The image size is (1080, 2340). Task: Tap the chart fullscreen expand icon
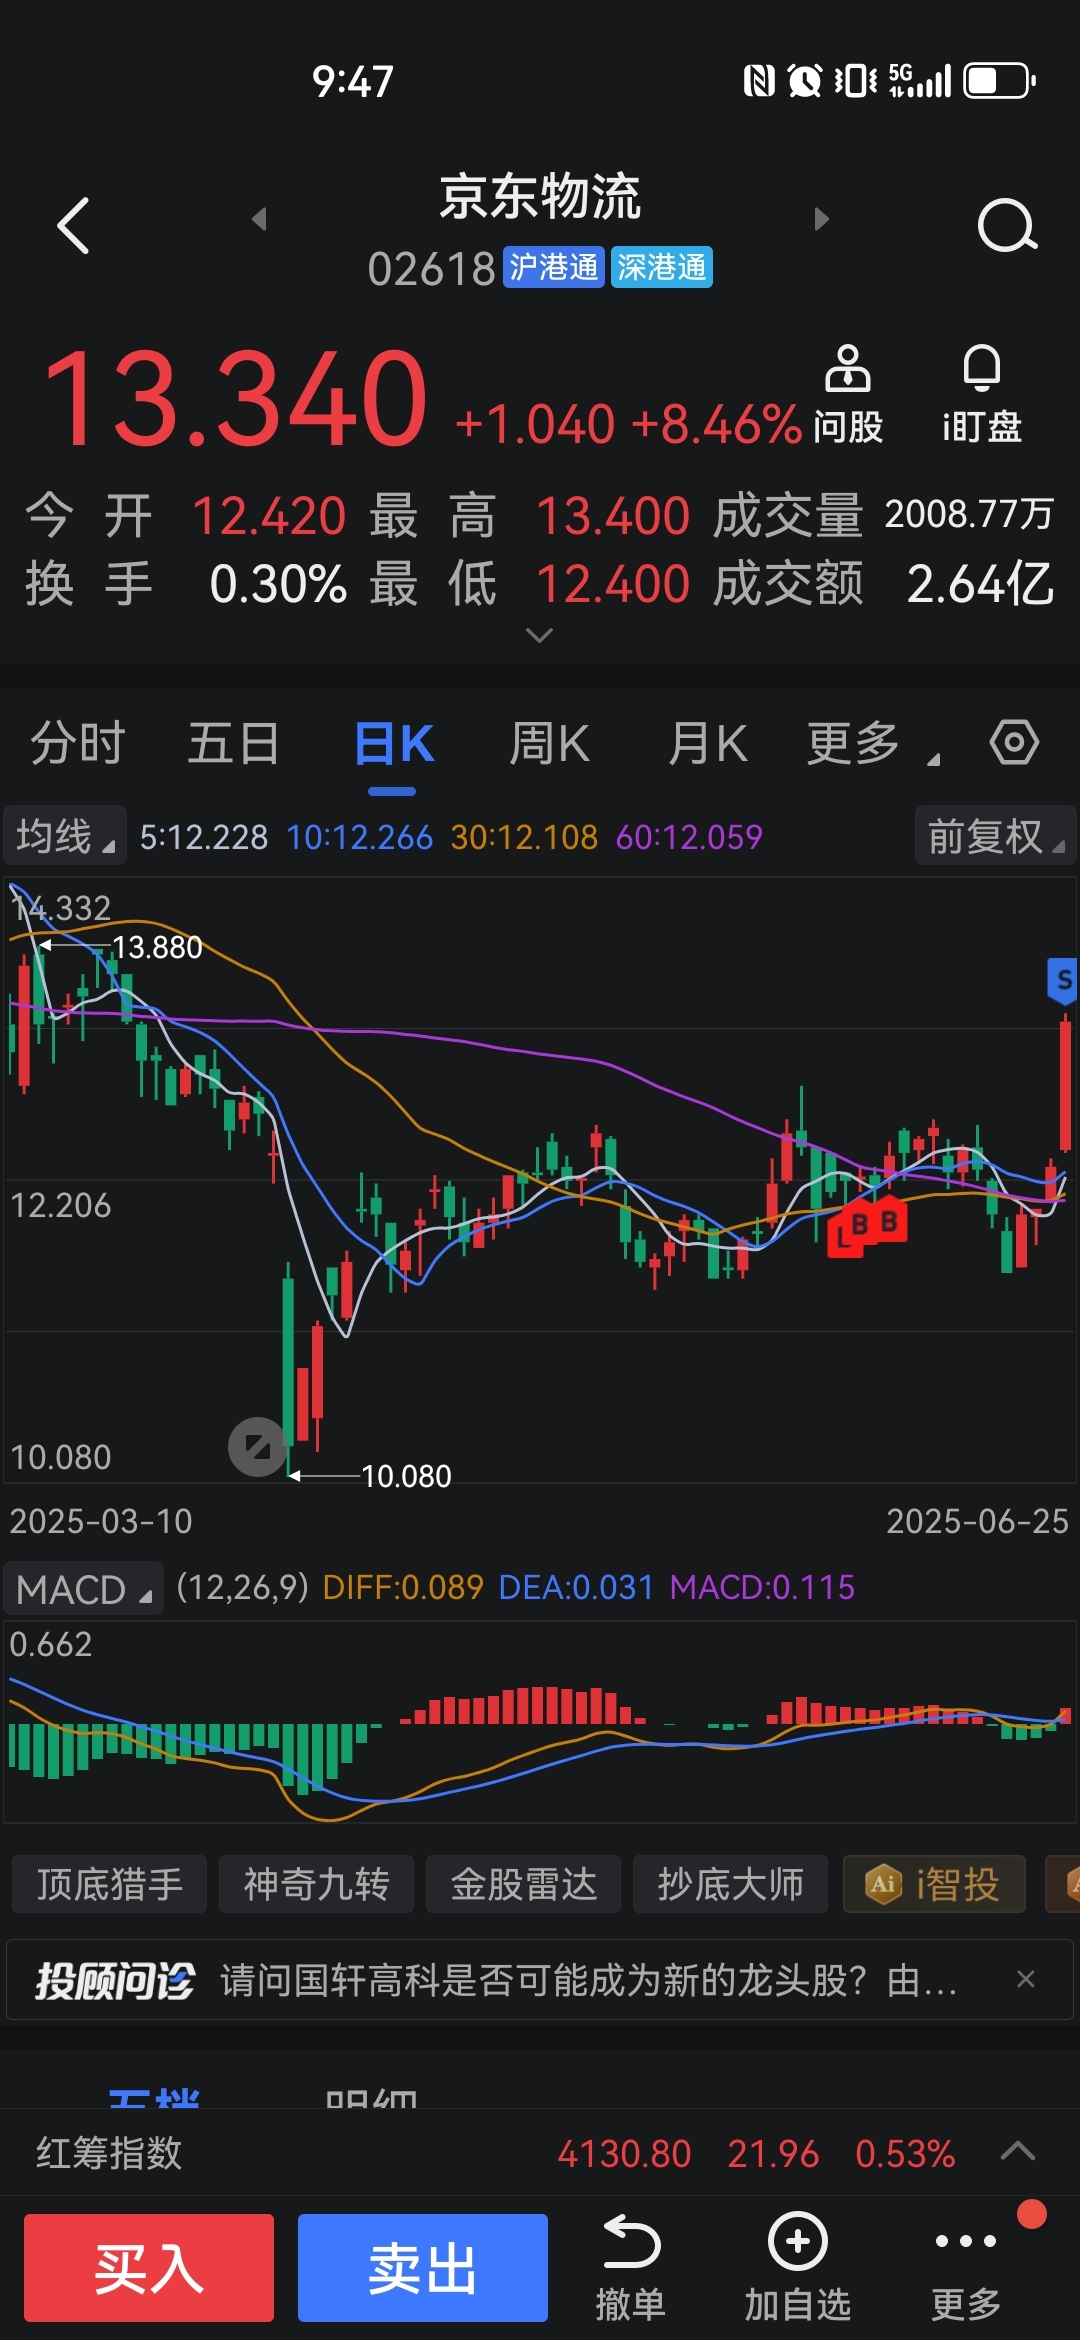[257, 1446]
